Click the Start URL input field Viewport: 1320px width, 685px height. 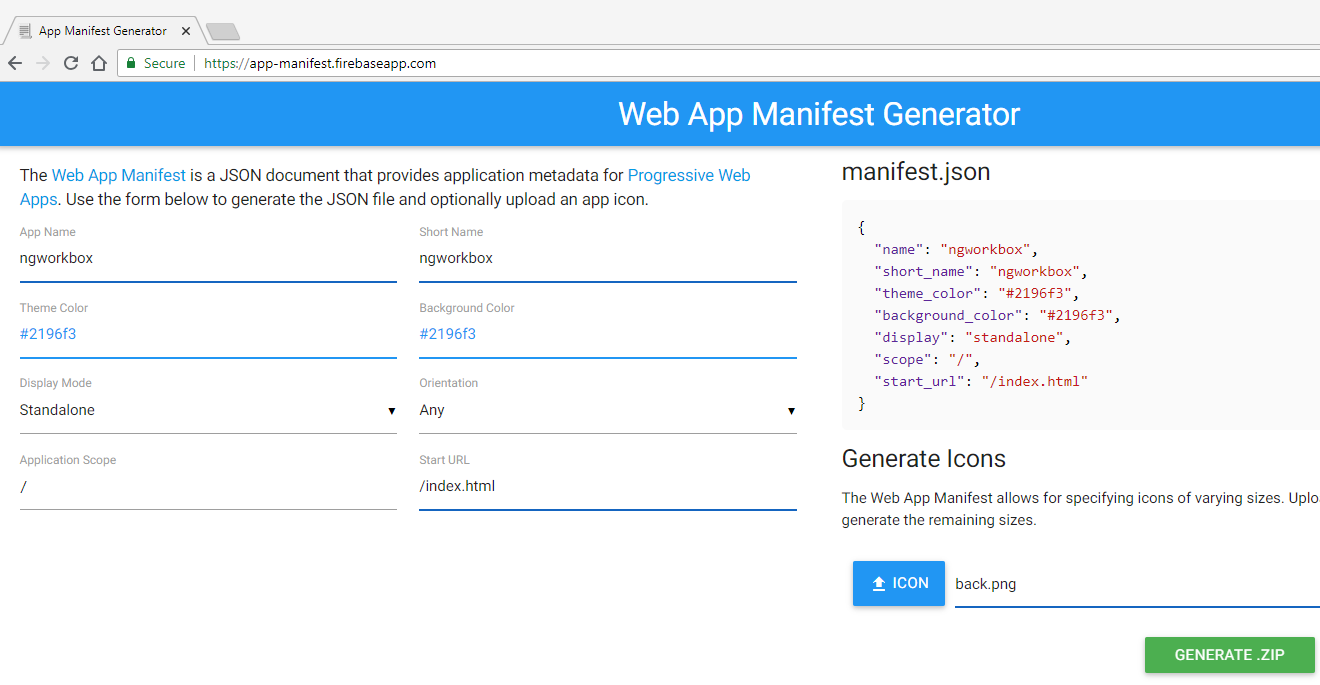point(607,487)
